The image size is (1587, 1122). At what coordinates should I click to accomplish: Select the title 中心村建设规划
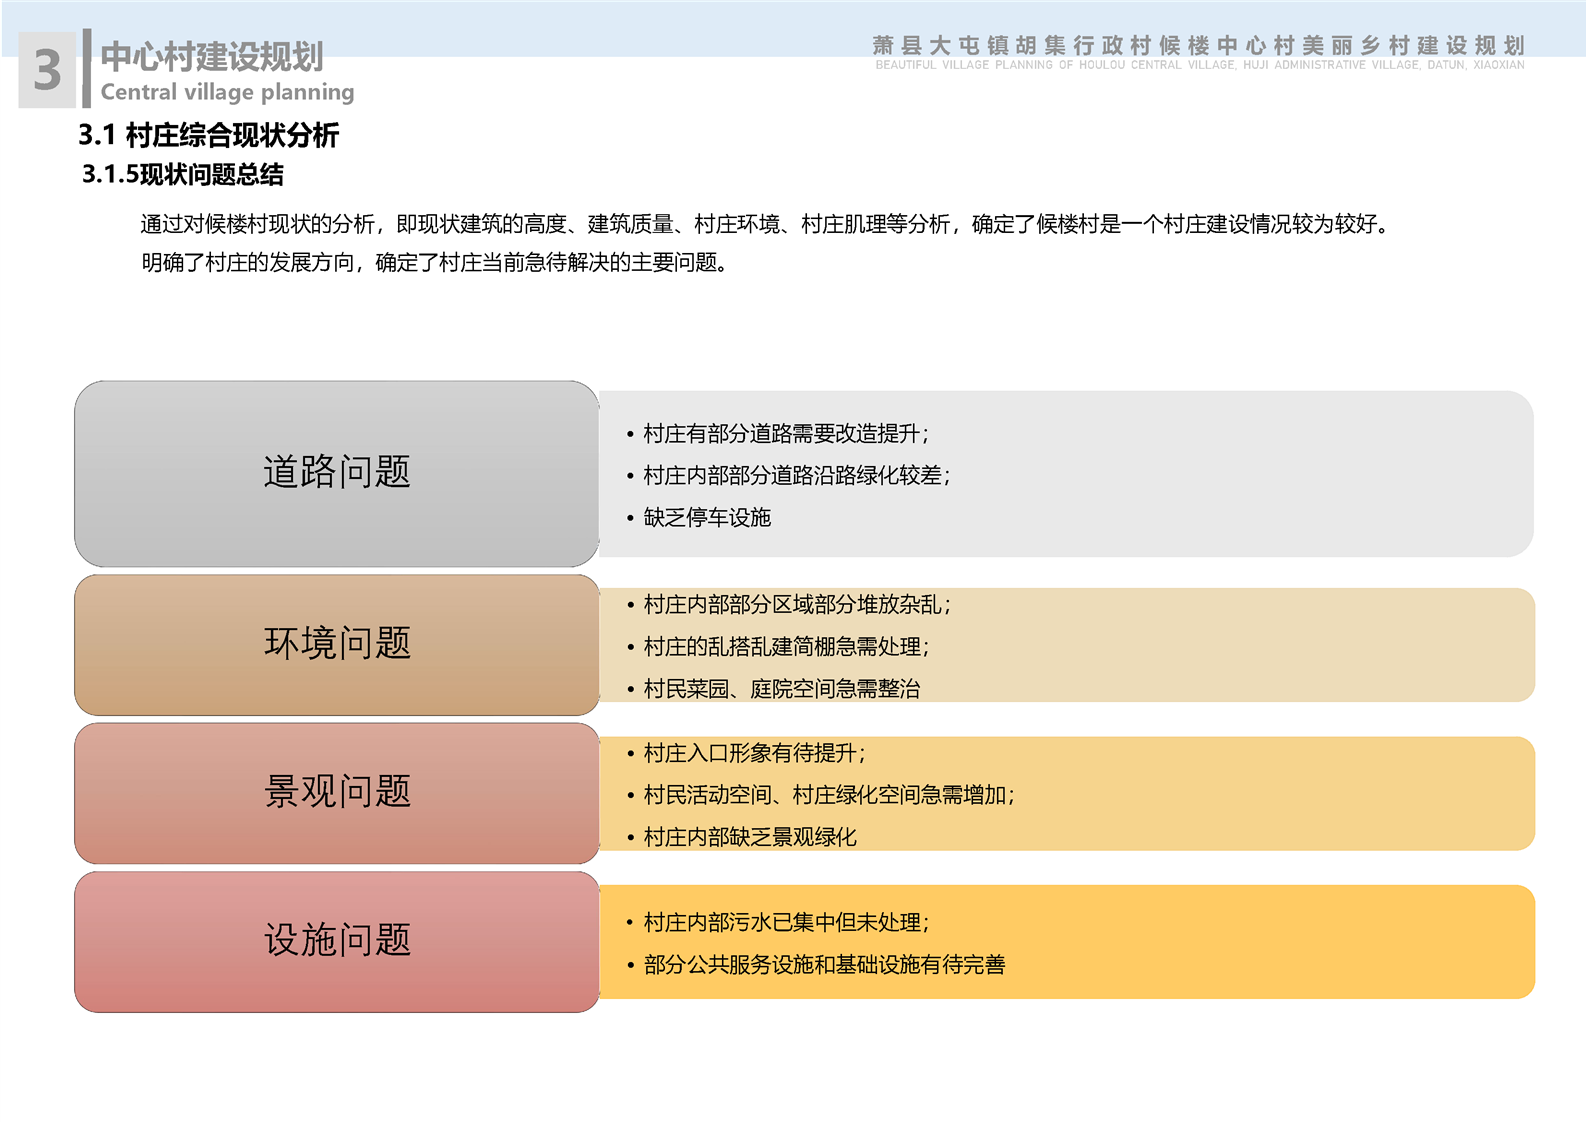coord(212,57)
